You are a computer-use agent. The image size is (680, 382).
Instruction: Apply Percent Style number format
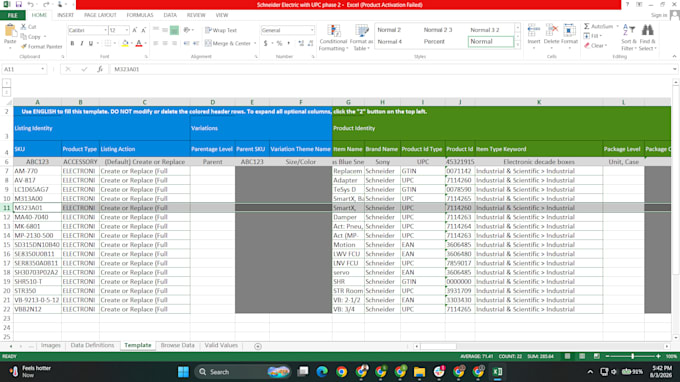(279, 43)
